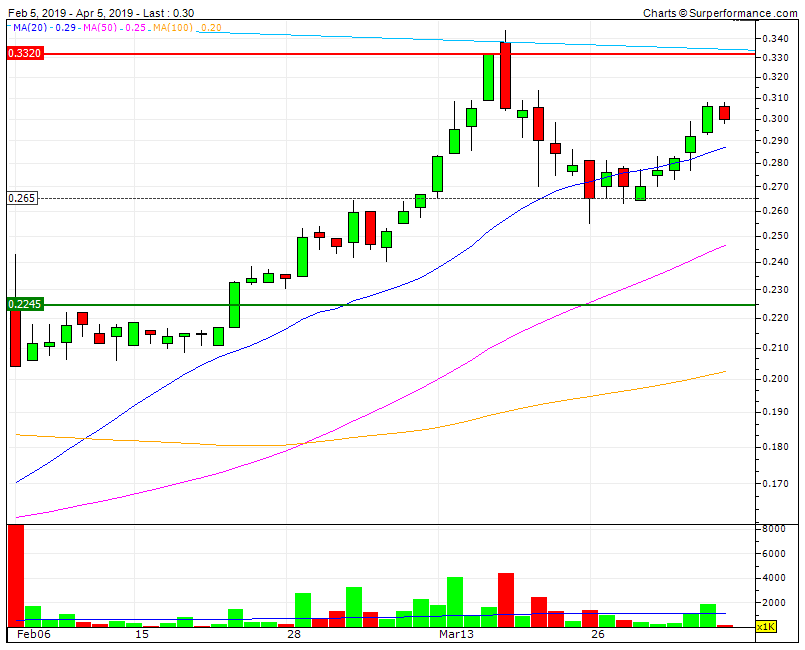
Task: Click the 0.280 price axis value
Action: [x=775, y=163]
